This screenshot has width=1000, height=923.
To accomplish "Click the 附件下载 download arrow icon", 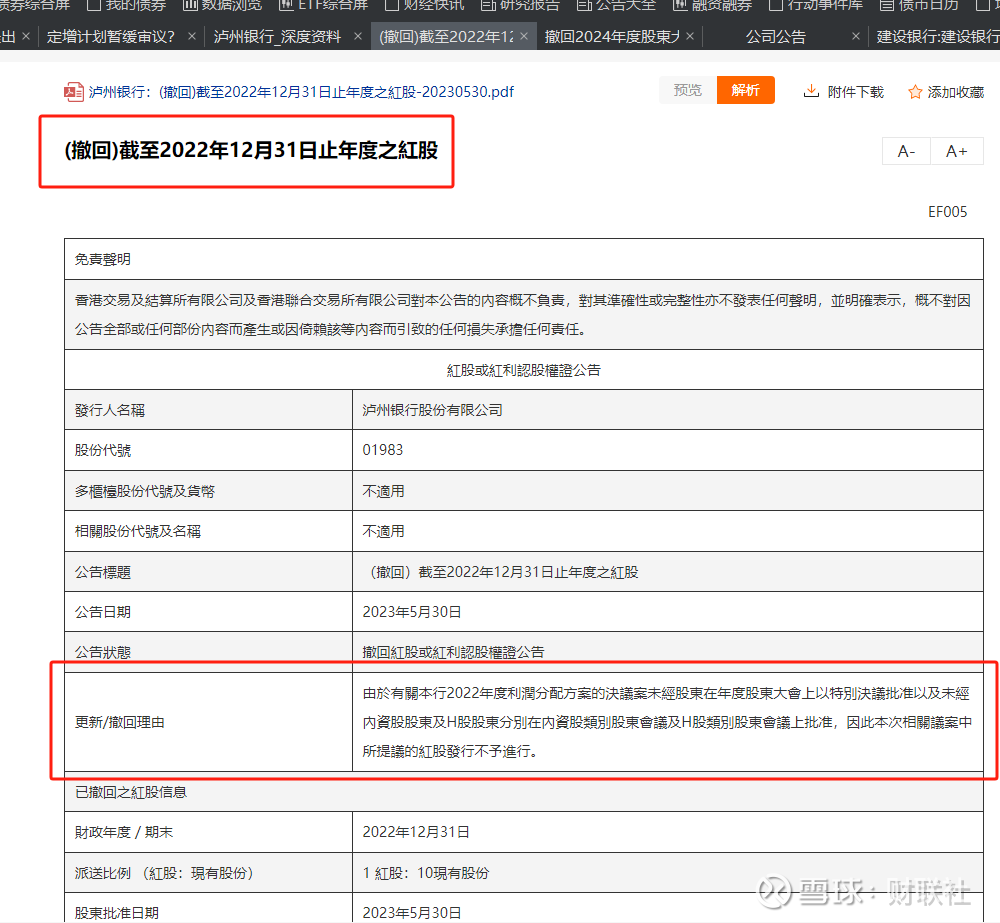I will coord(811,91).
